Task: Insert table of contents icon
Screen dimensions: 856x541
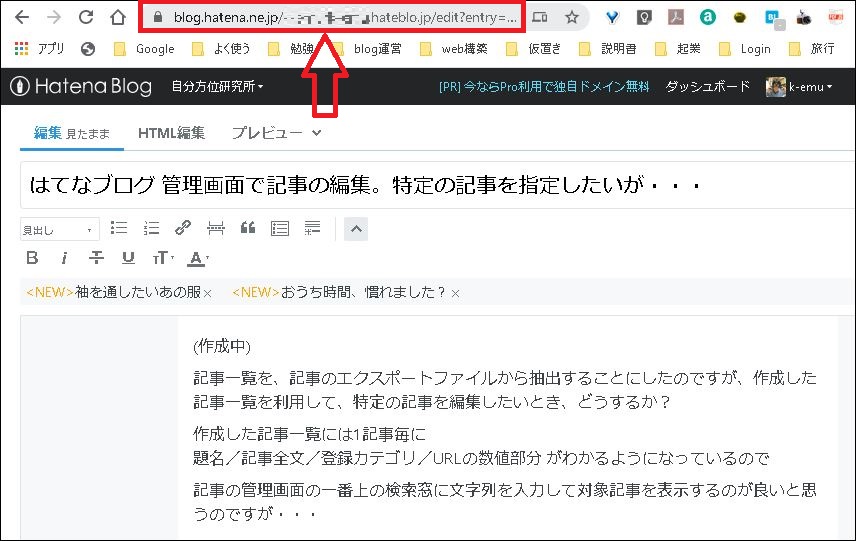Action: pos(280,228)
